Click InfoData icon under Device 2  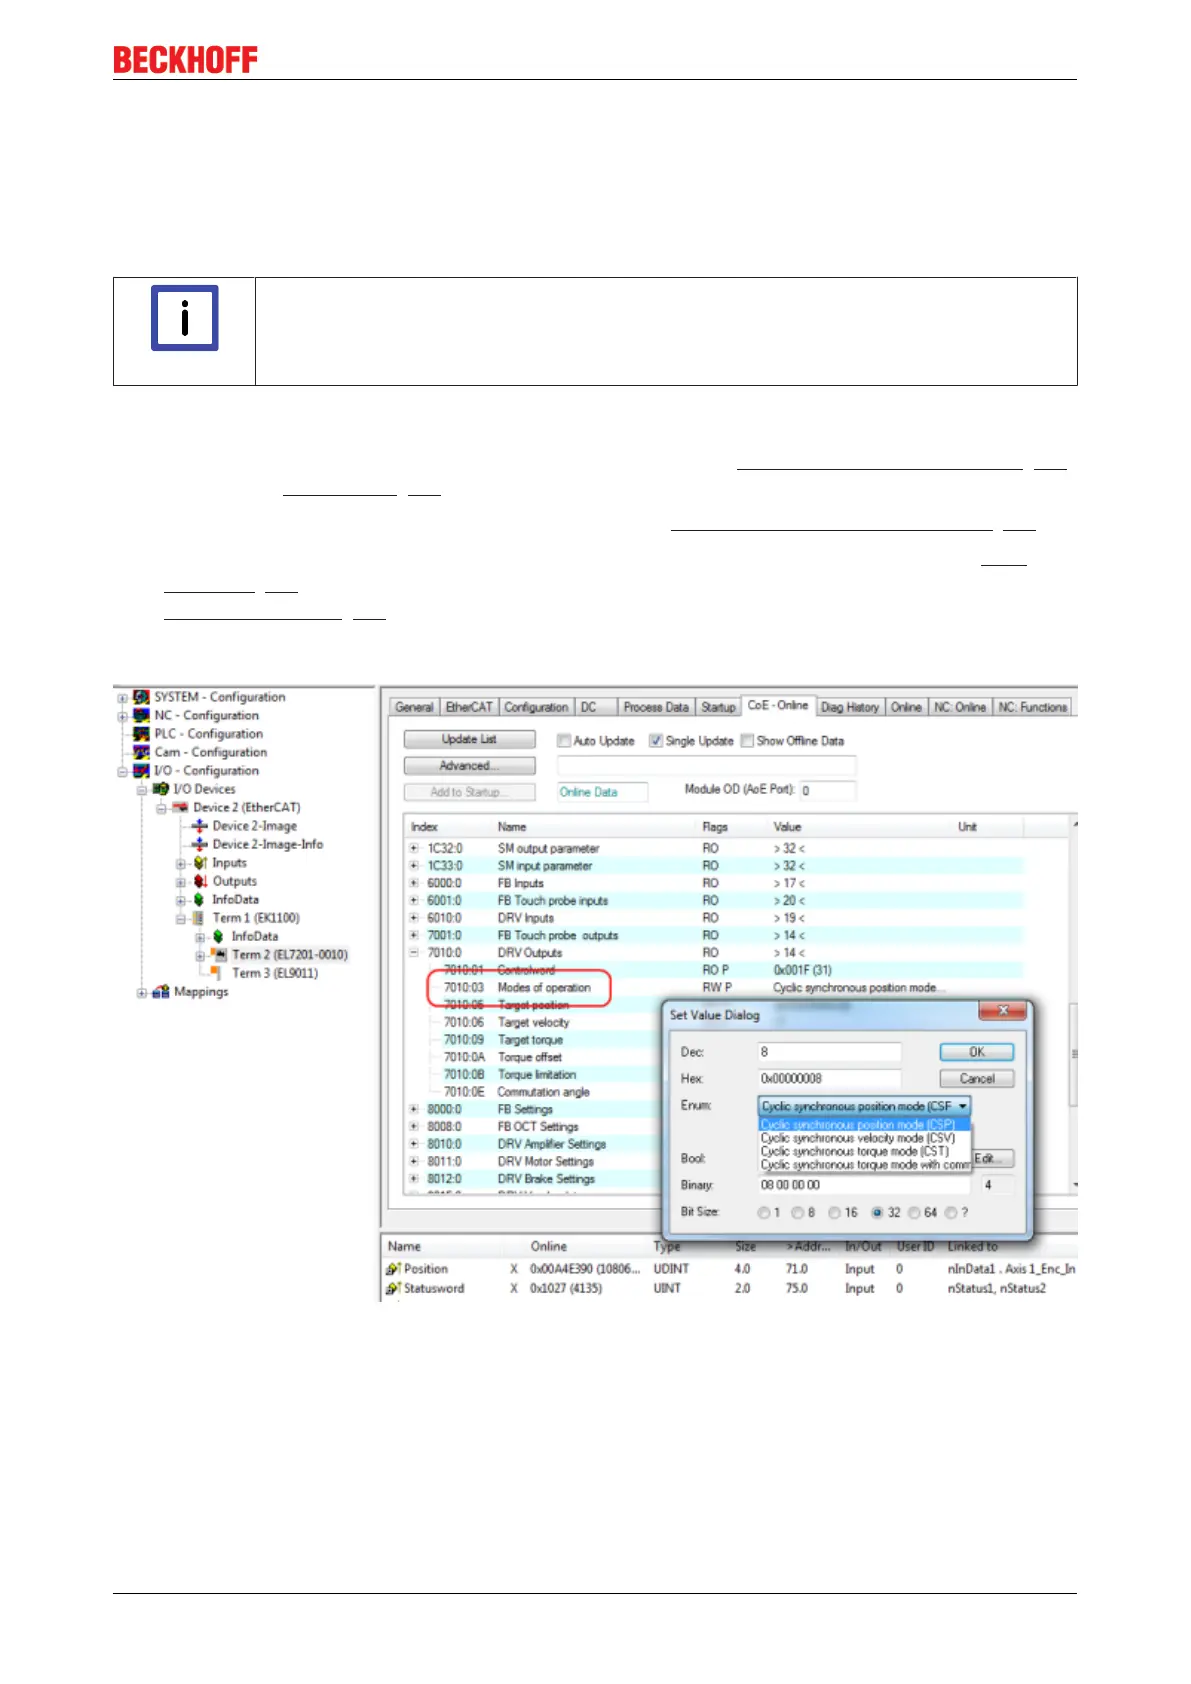click(x=199, y=900)
